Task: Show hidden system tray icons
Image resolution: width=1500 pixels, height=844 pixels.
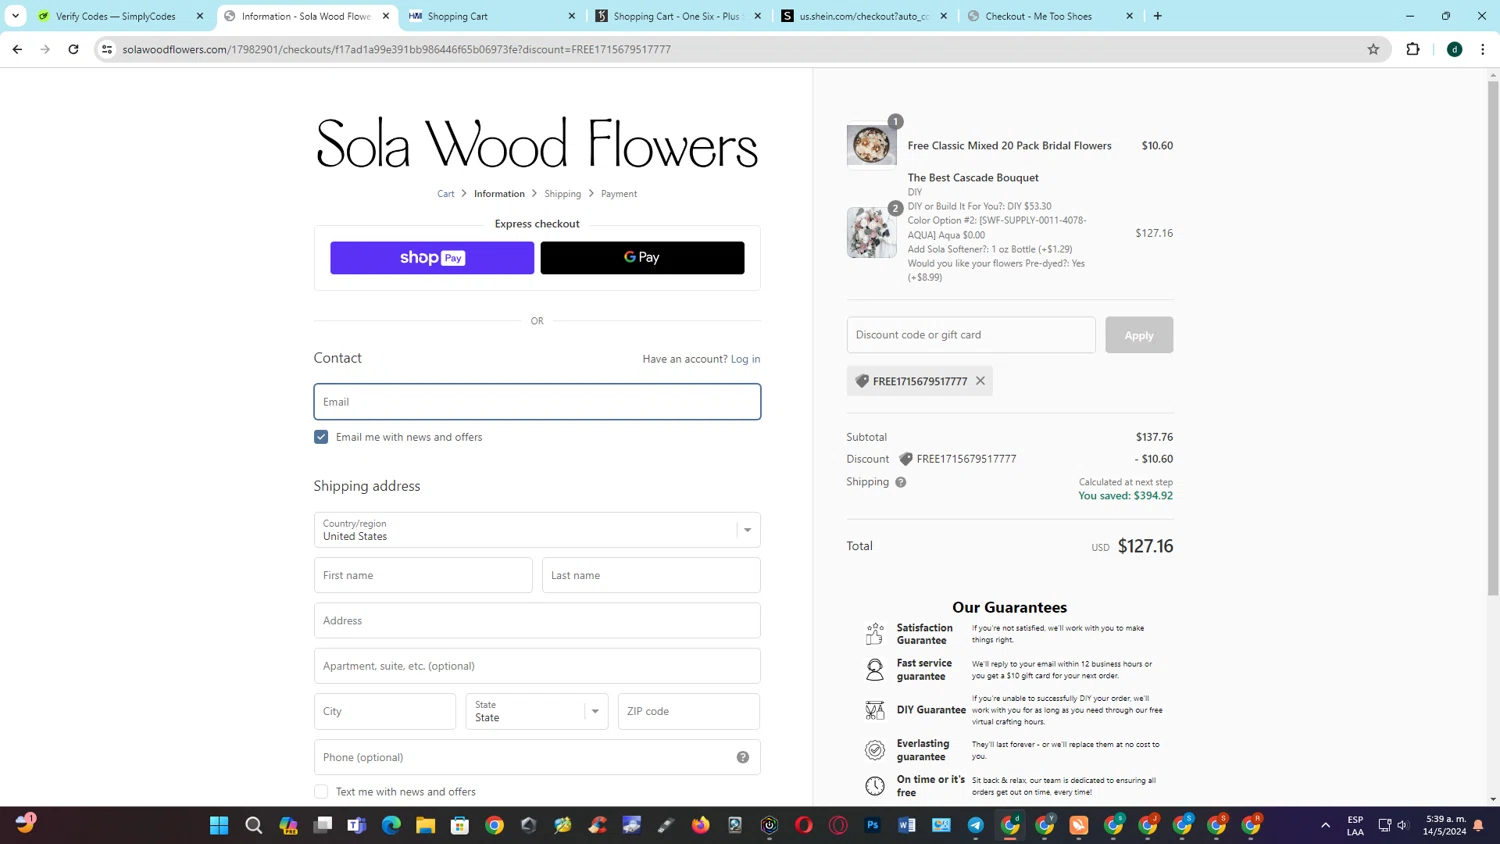Action: pyautogui.click(x=1326, y=825)
